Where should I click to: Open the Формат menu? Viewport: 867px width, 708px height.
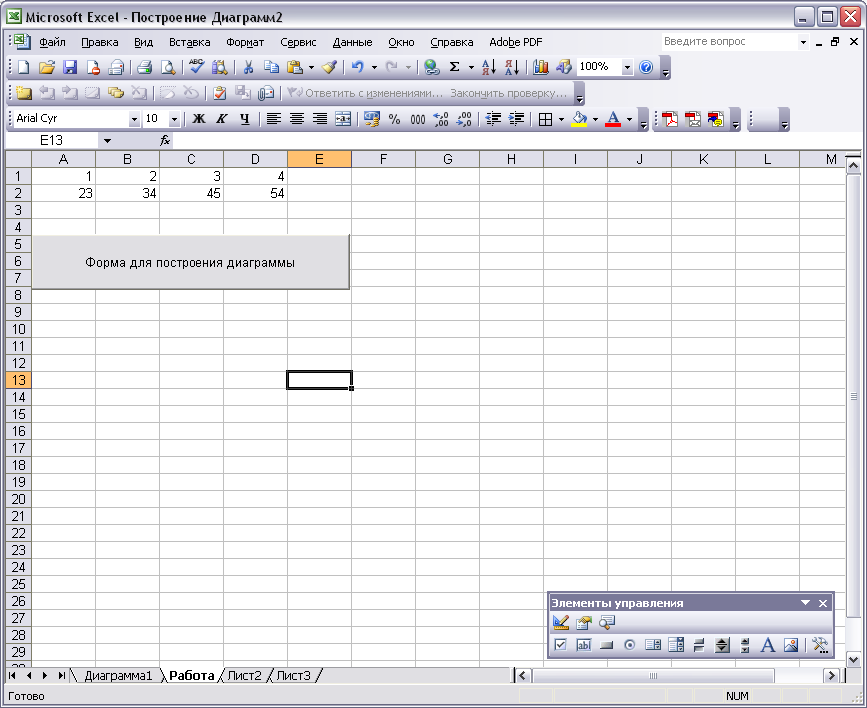pos(245,42)
